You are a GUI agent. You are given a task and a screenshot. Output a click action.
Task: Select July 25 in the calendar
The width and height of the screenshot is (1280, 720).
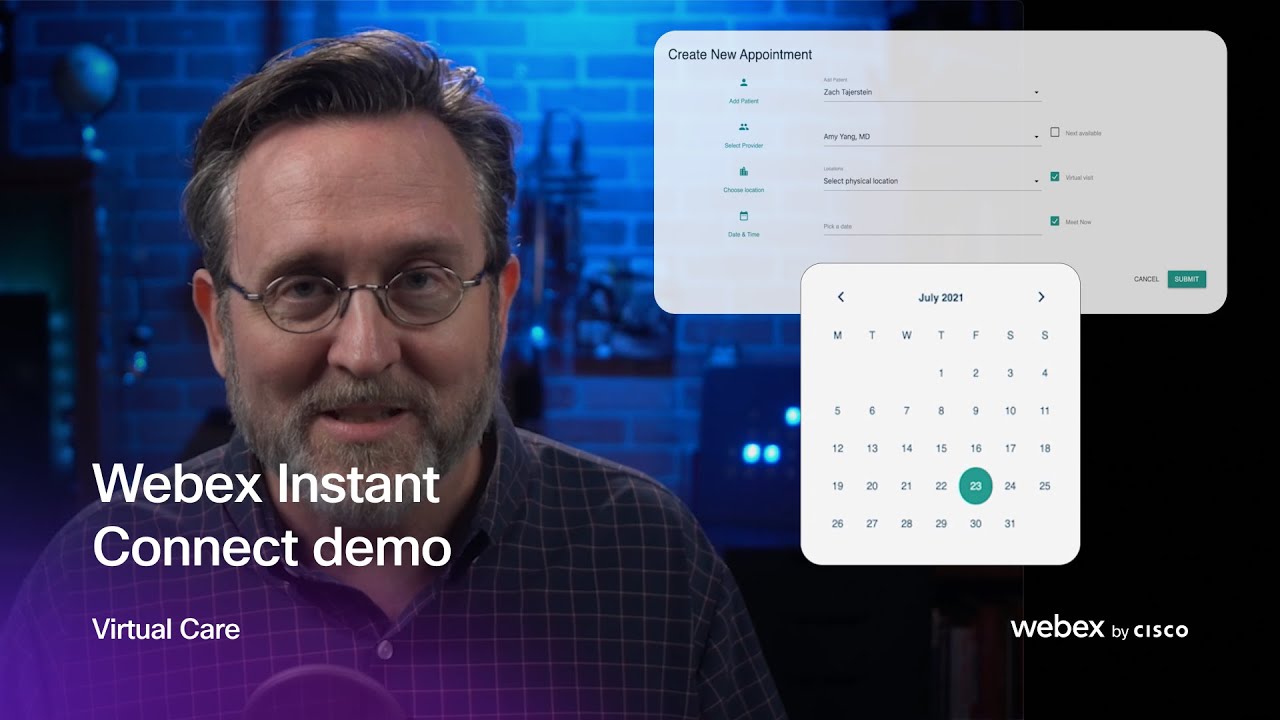click(1044, 486)
